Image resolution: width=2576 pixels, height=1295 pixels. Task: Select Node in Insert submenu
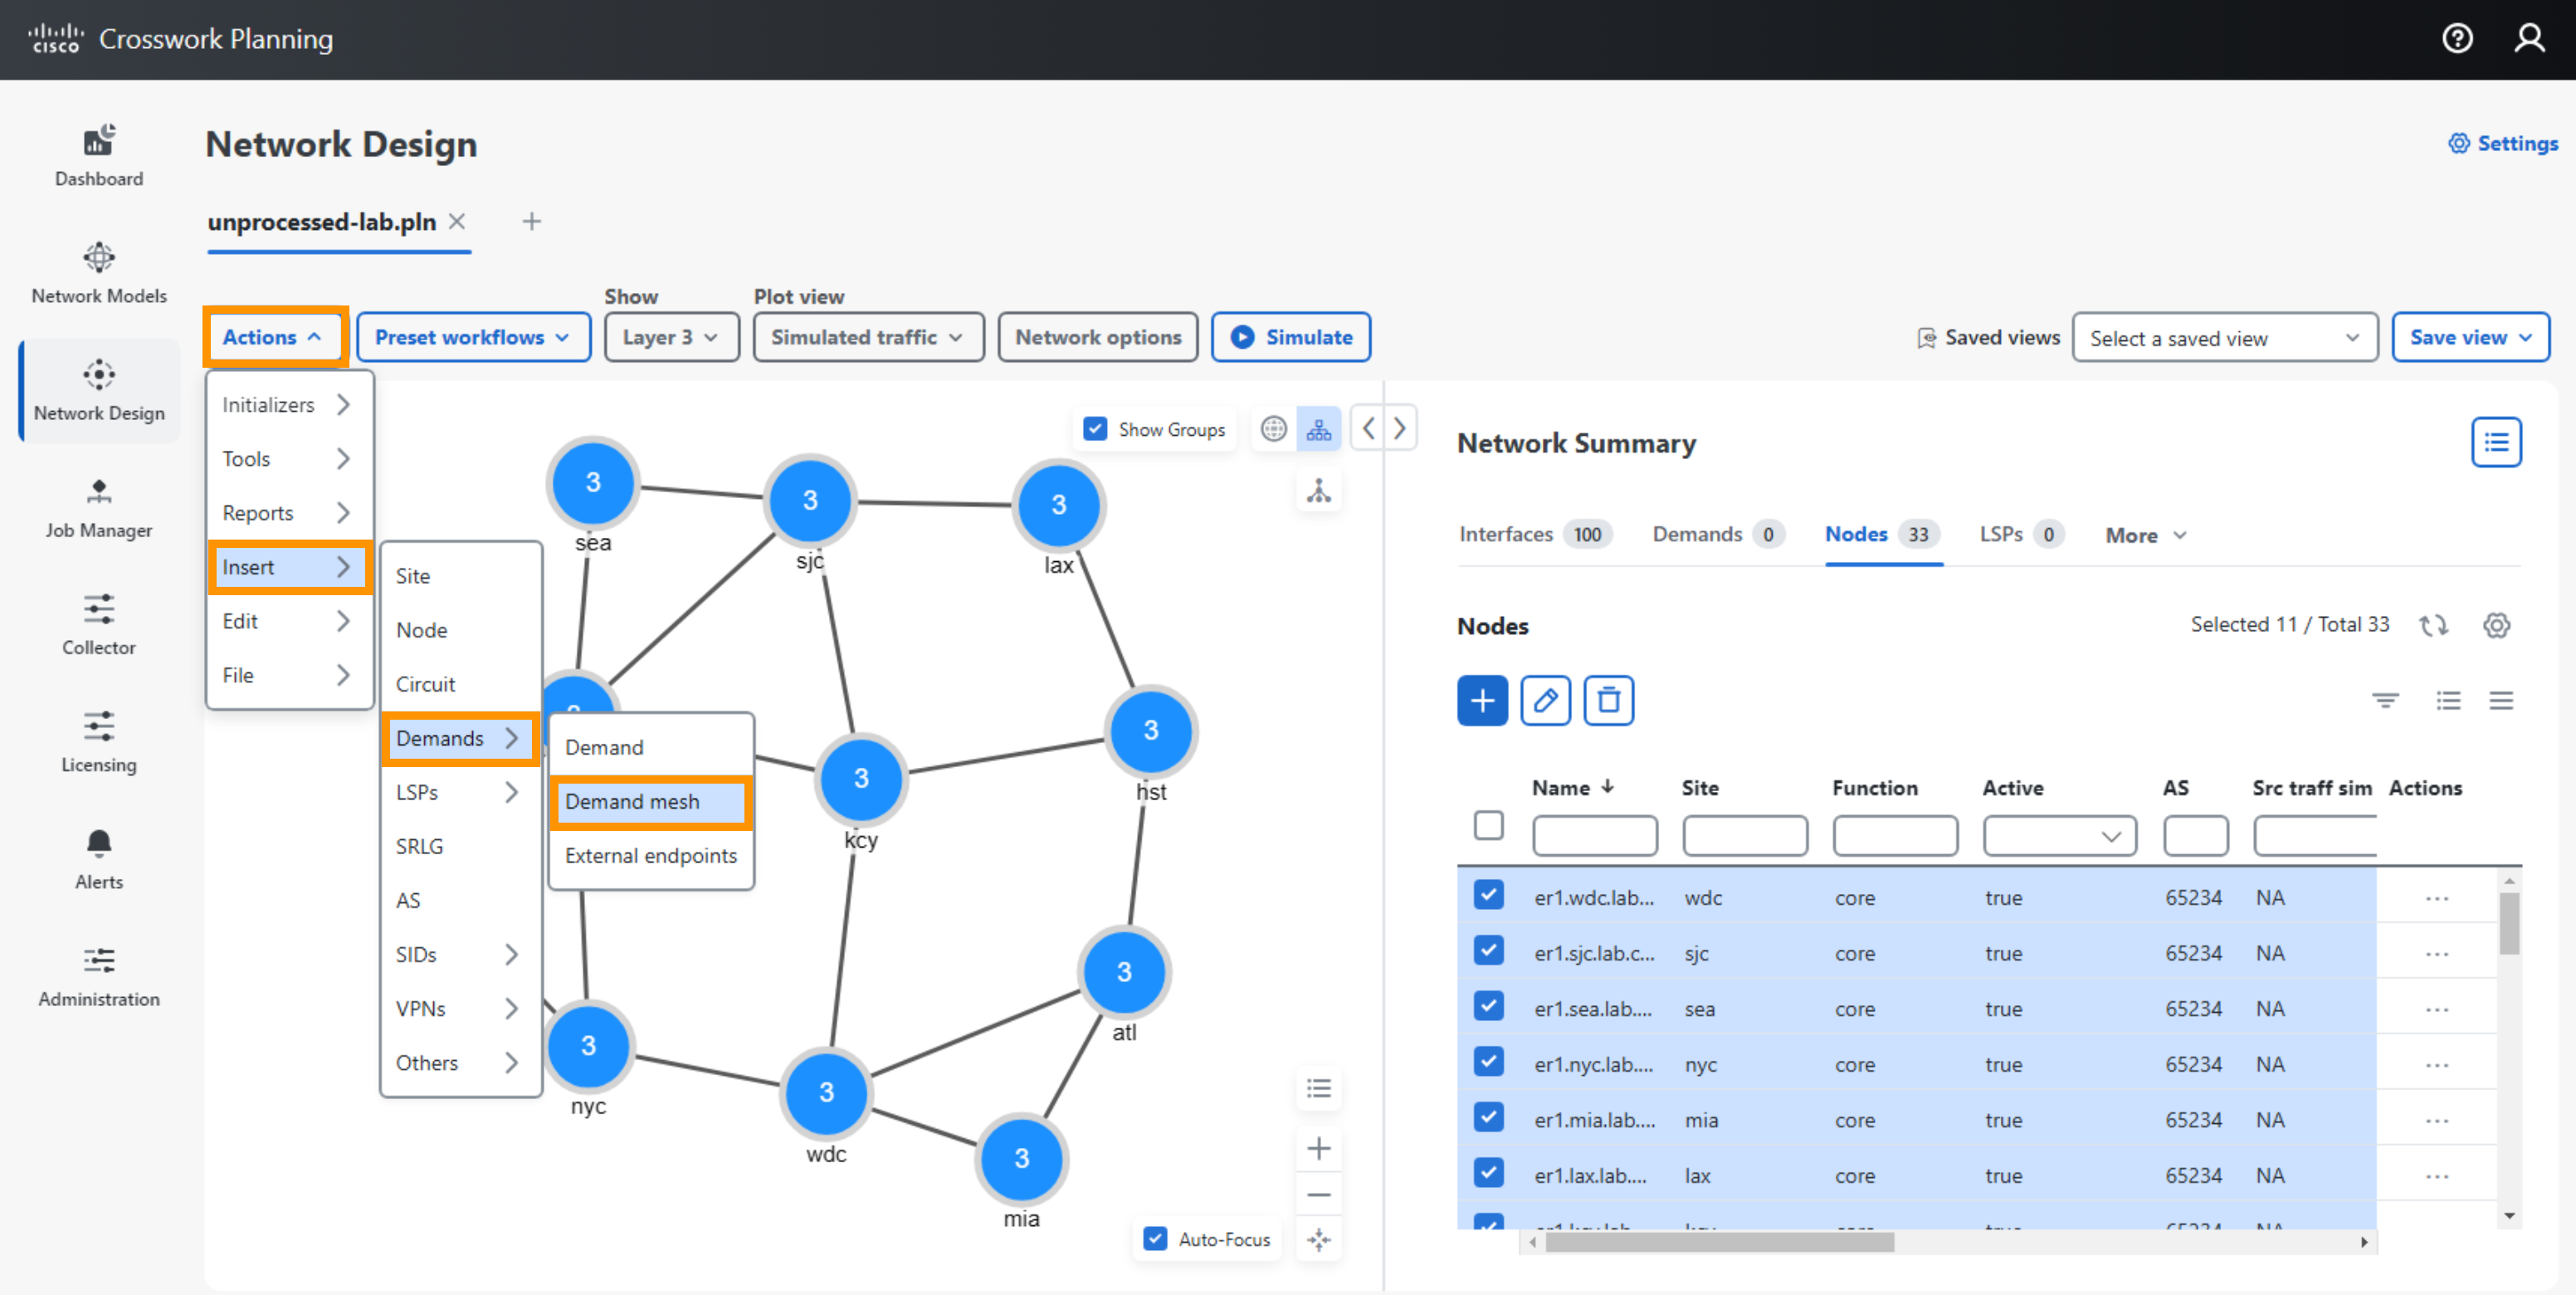(x=460, y=630)
